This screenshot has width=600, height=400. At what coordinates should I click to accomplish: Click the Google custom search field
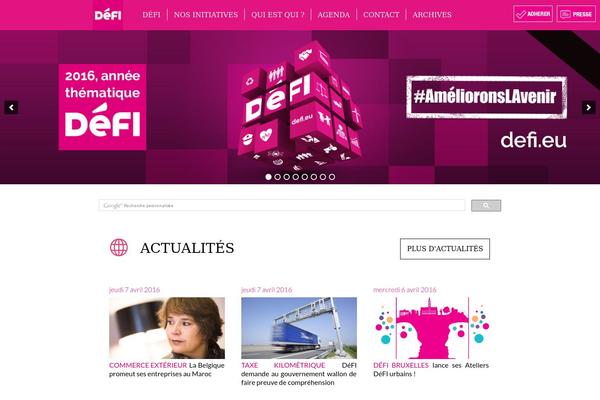click(282, 206)
